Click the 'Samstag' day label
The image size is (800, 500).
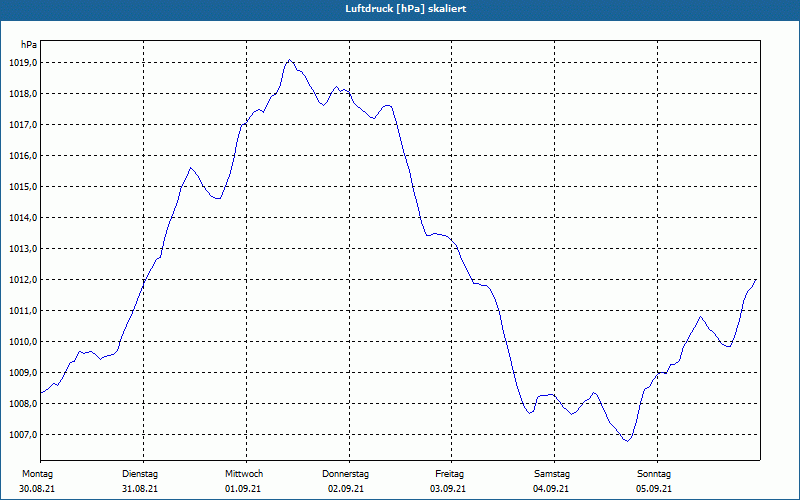click(x=552, y=474)
